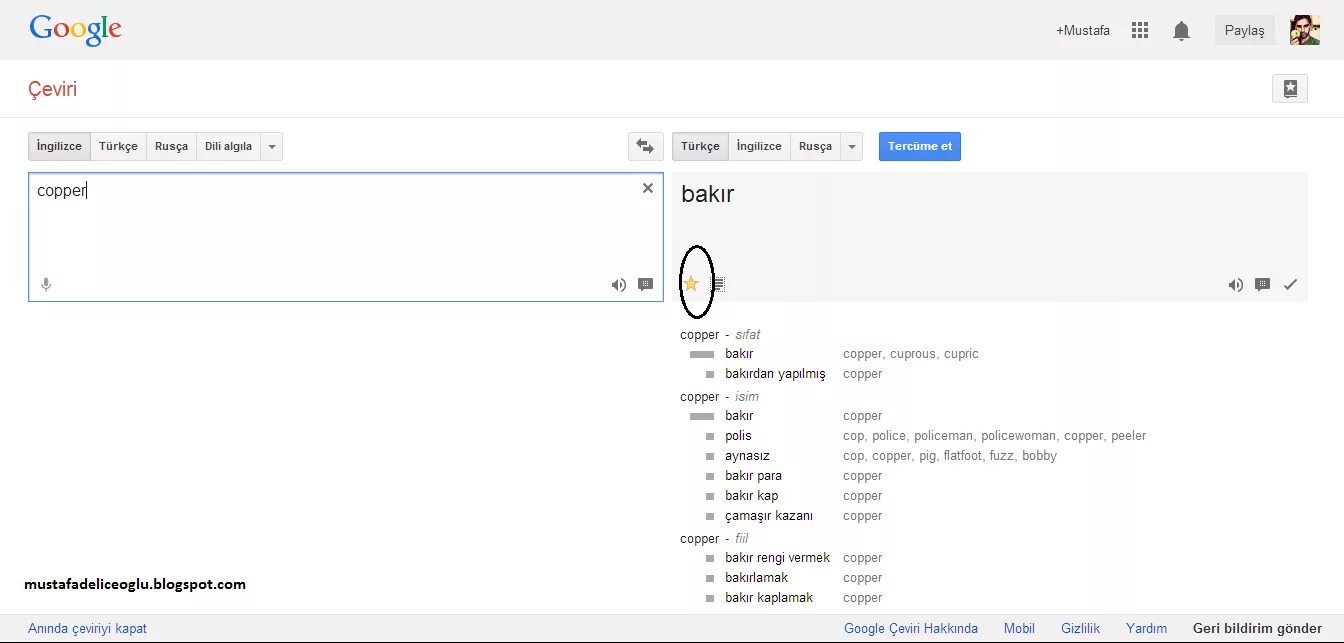Click bakır kaplamak entry

pyautogui.click(x=769, y=598)
